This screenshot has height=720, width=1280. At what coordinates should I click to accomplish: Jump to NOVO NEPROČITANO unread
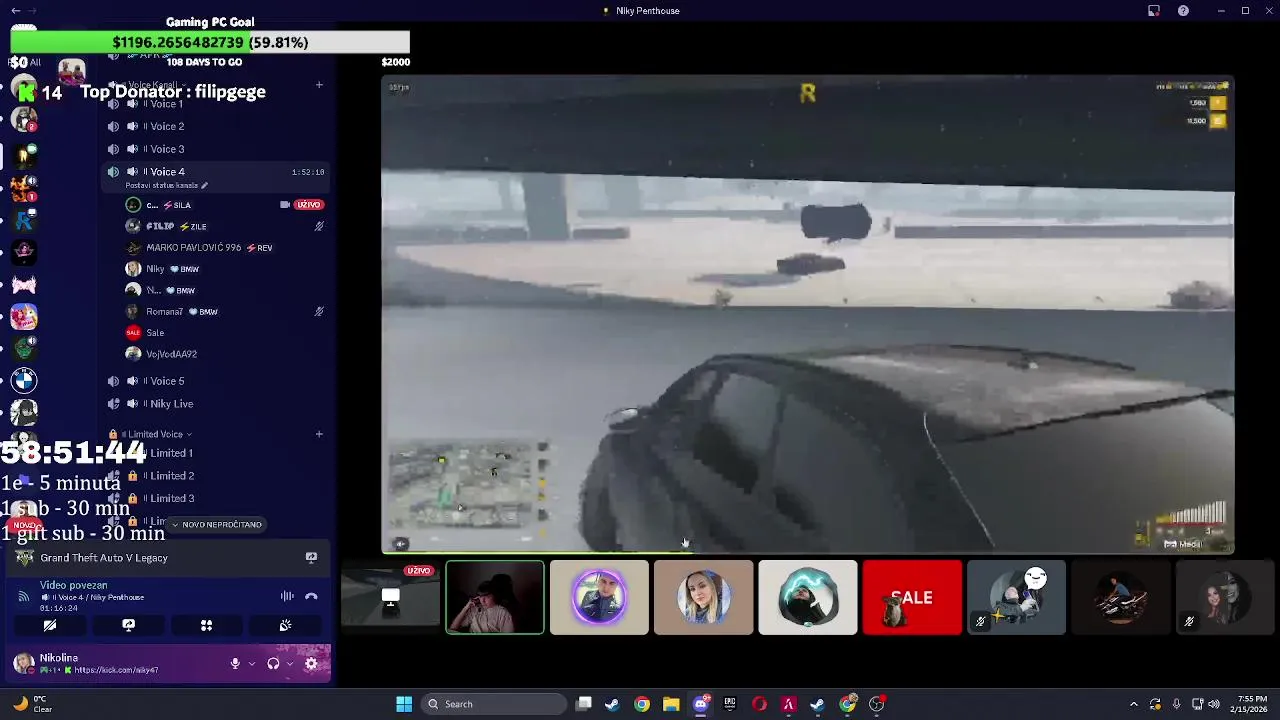219,525
